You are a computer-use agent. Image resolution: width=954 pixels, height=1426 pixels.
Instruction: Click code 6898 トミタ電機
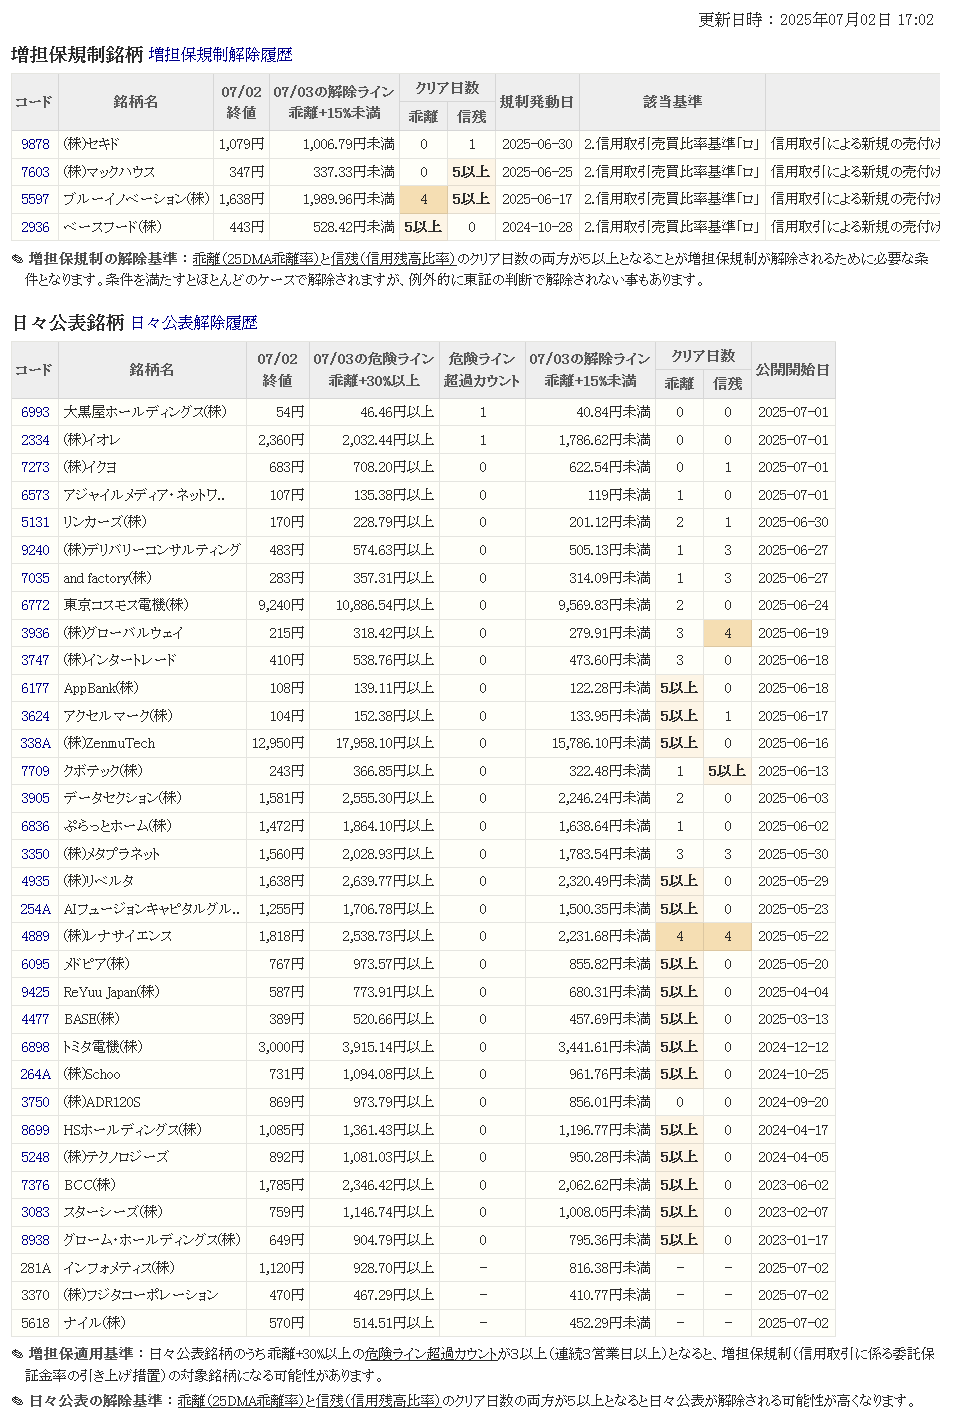click(35, 1047)
